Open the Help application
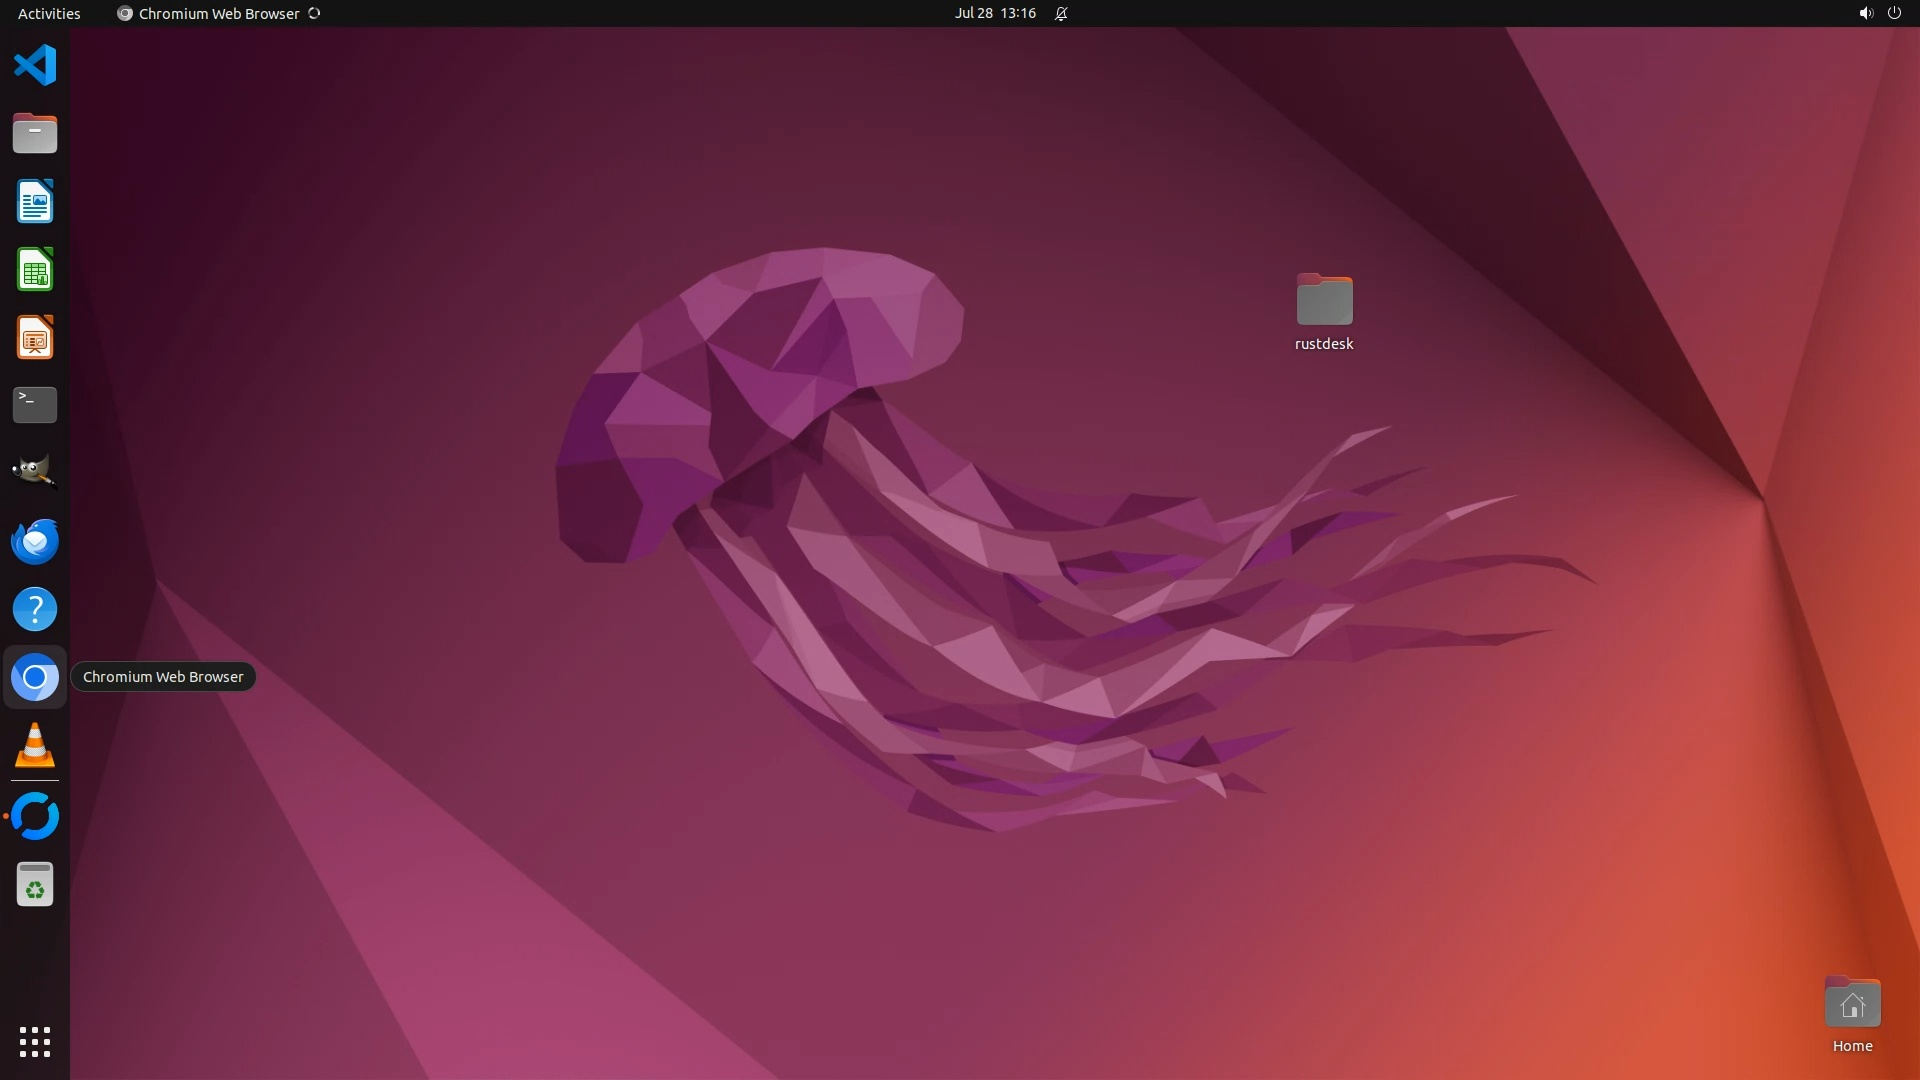The image size is (1920, 1080). pyautogui.click(x=35, y=609)
